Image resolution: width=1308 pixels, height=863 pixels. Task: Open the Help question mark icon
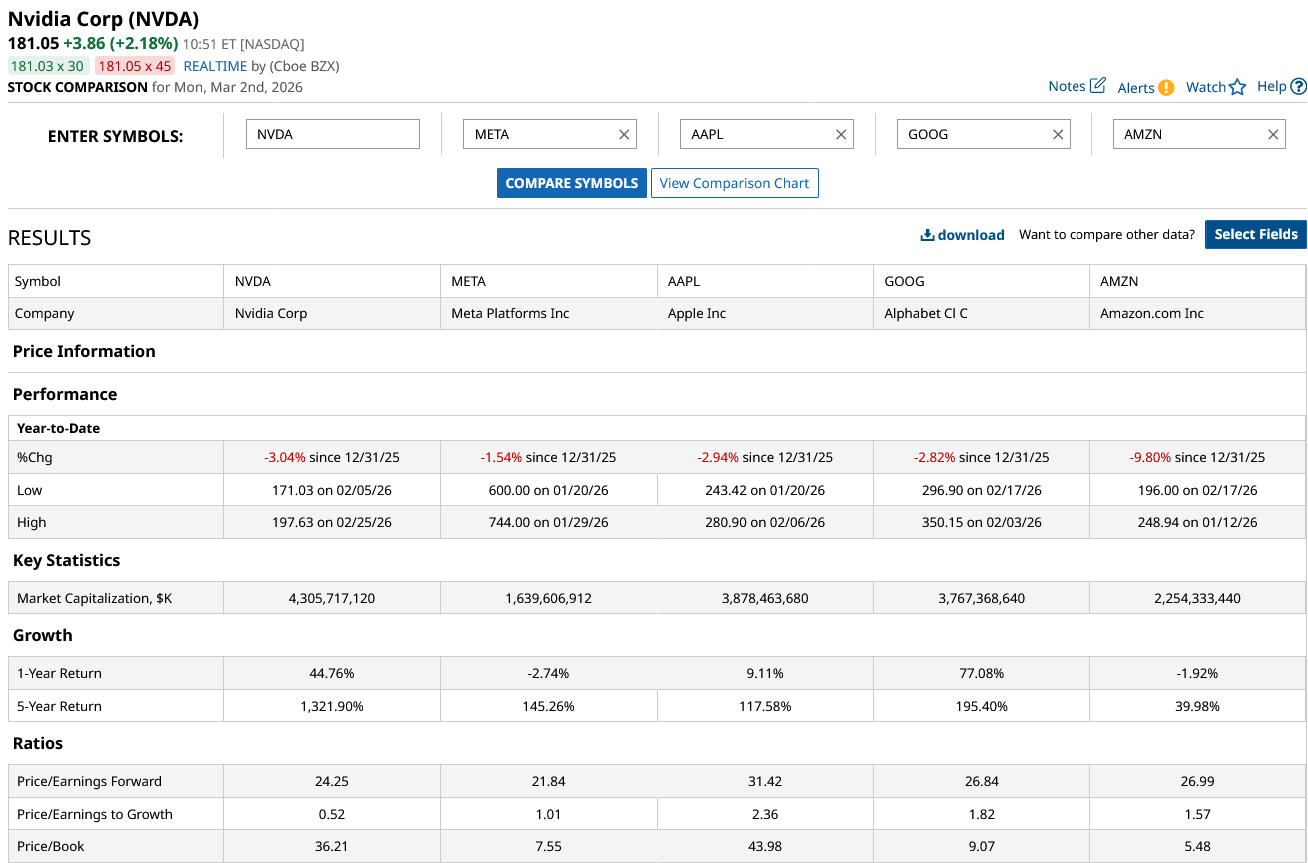click(x=1298, y=87)
